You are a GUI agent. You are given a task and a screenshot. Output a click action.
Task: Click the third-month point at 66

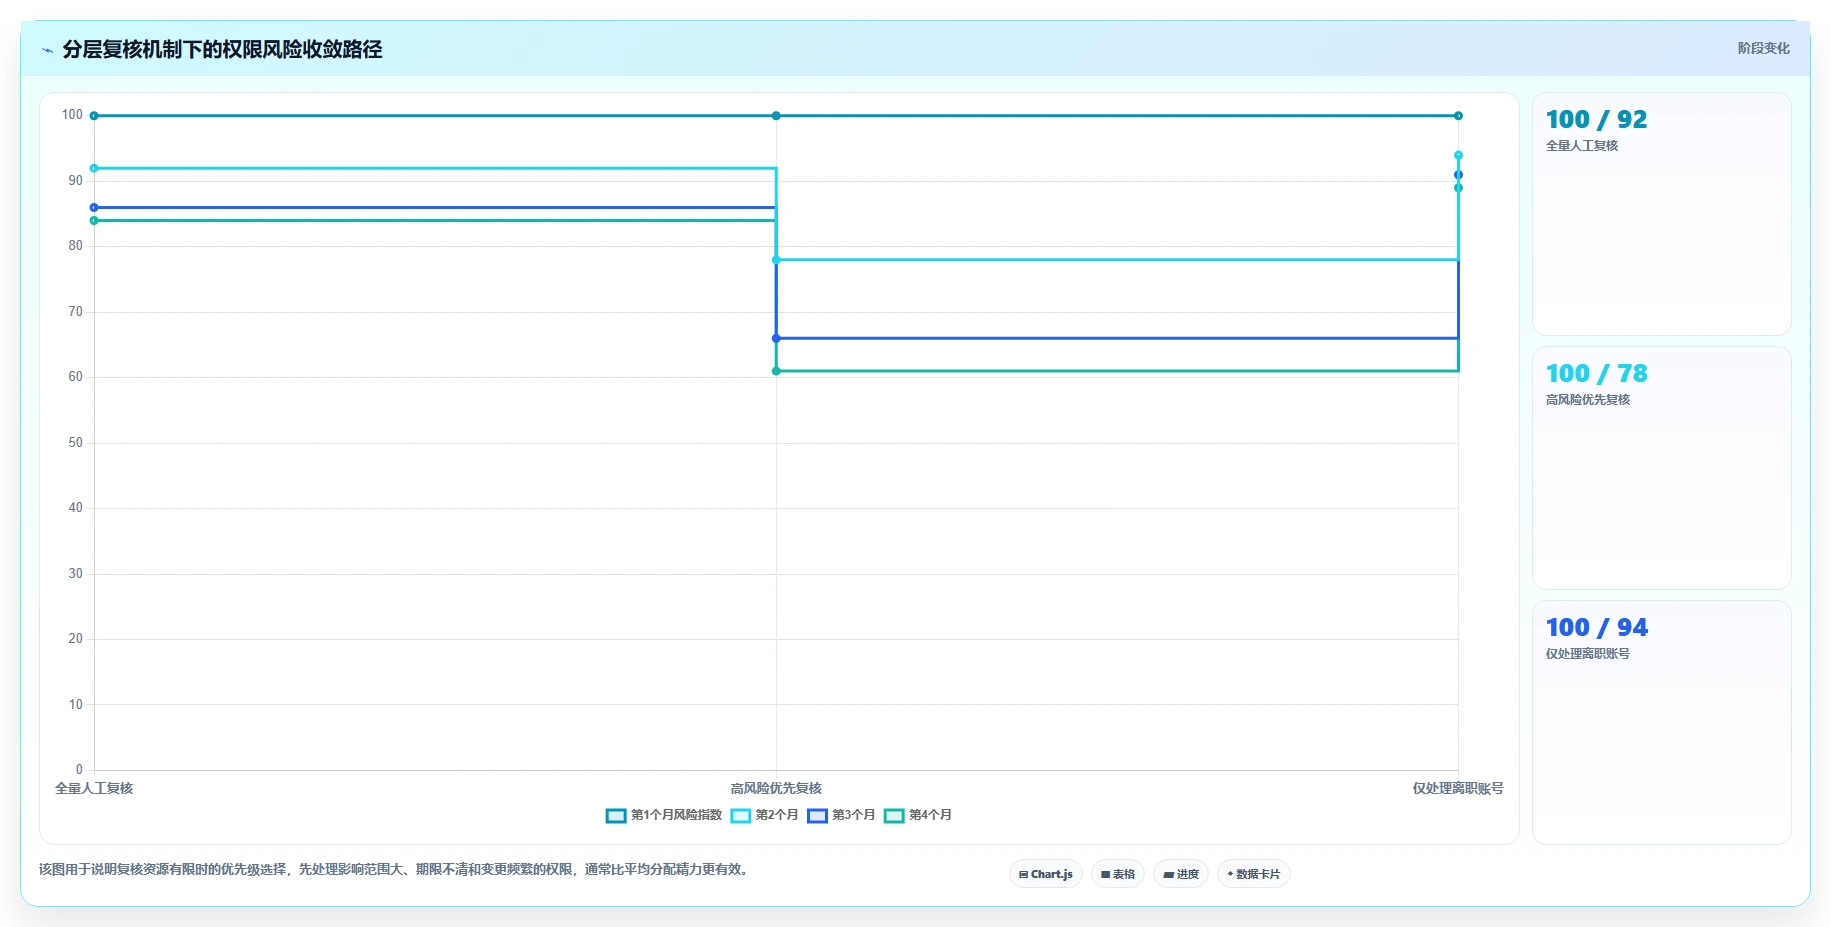(776, 338)
